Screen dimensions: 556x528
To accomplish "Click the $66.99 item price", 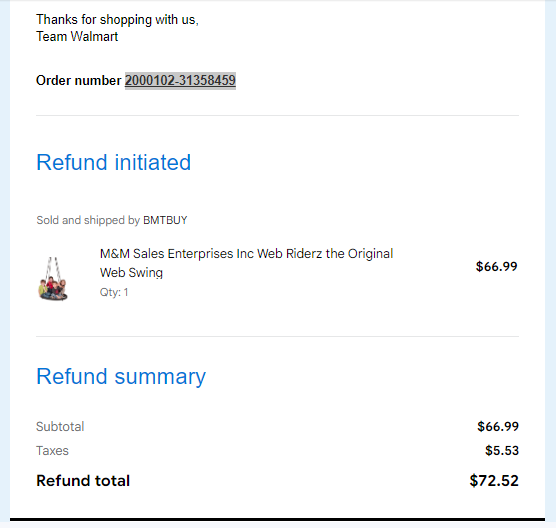I will coord(496,267).
